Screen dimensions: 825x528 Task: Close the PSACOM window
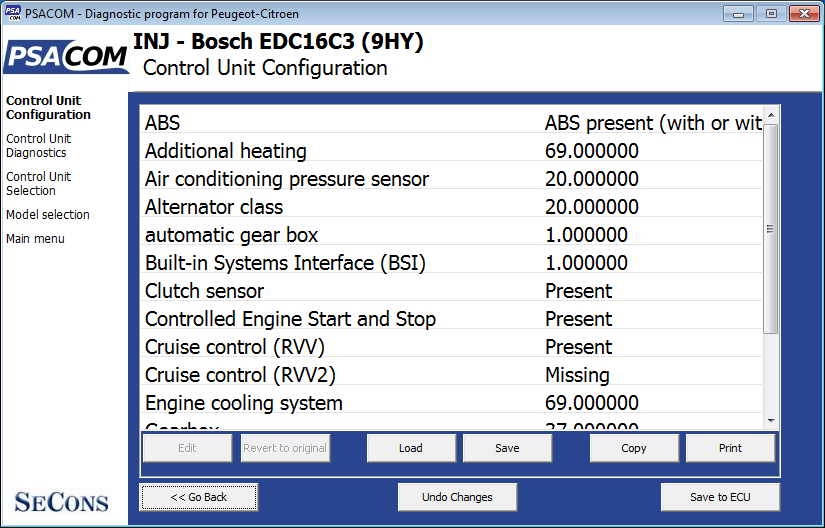804,14
